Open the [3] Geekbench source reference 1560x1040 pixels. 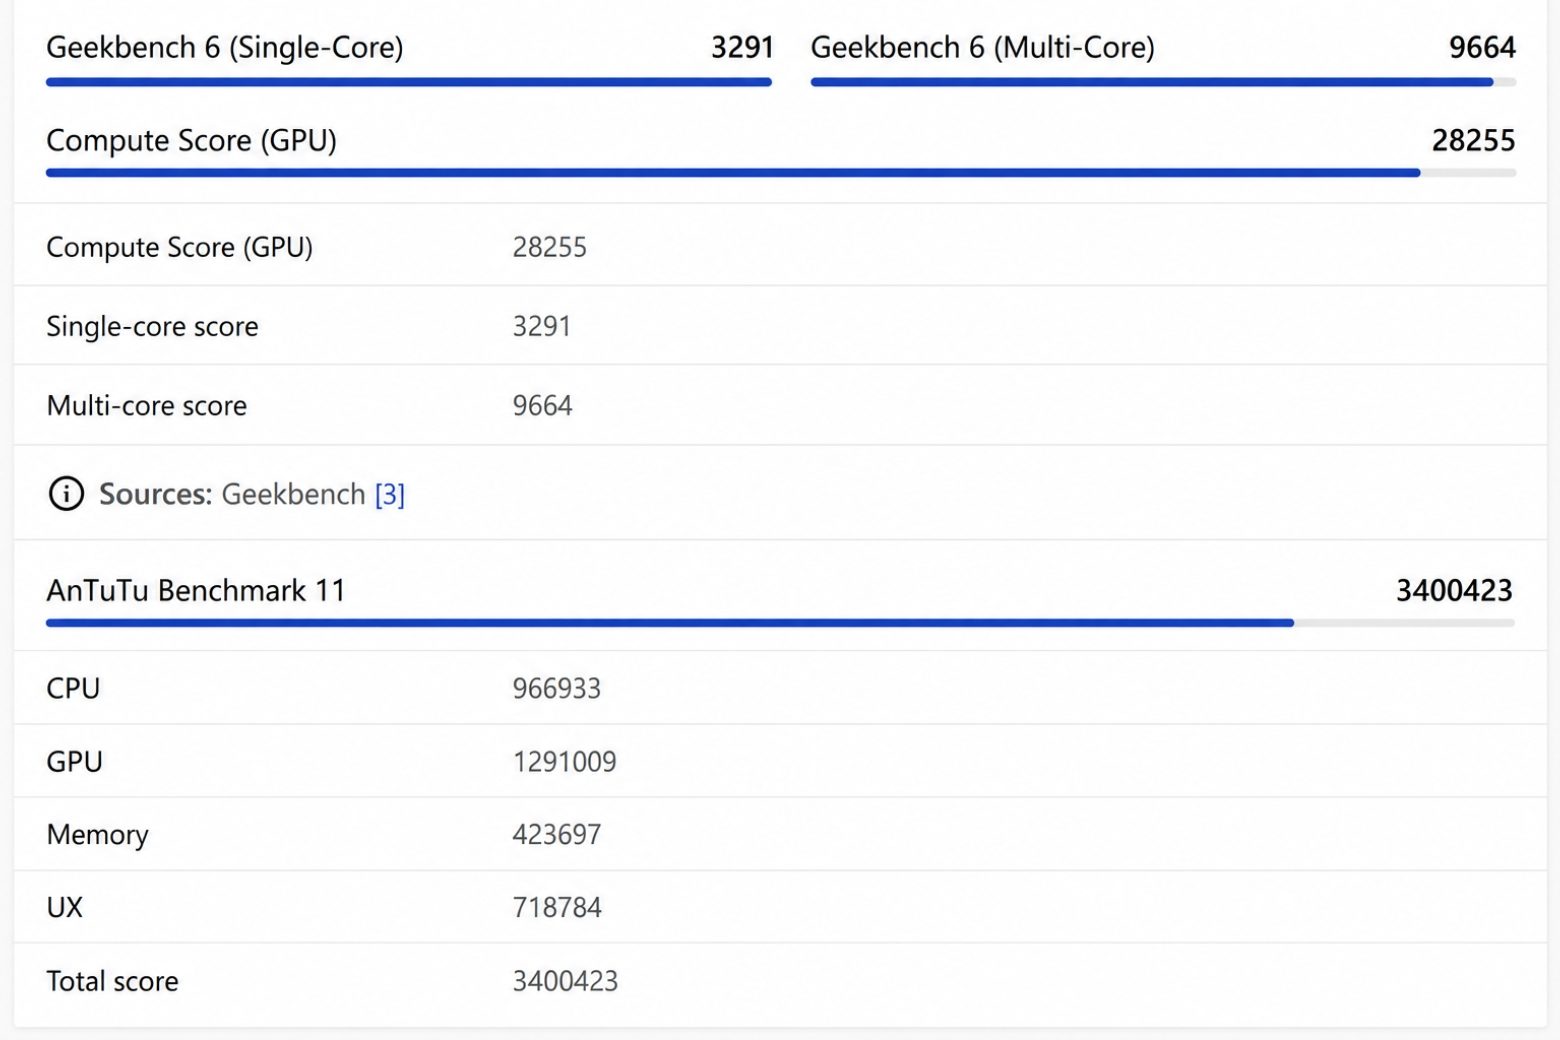pyautogui.click(x=390, y=495)
